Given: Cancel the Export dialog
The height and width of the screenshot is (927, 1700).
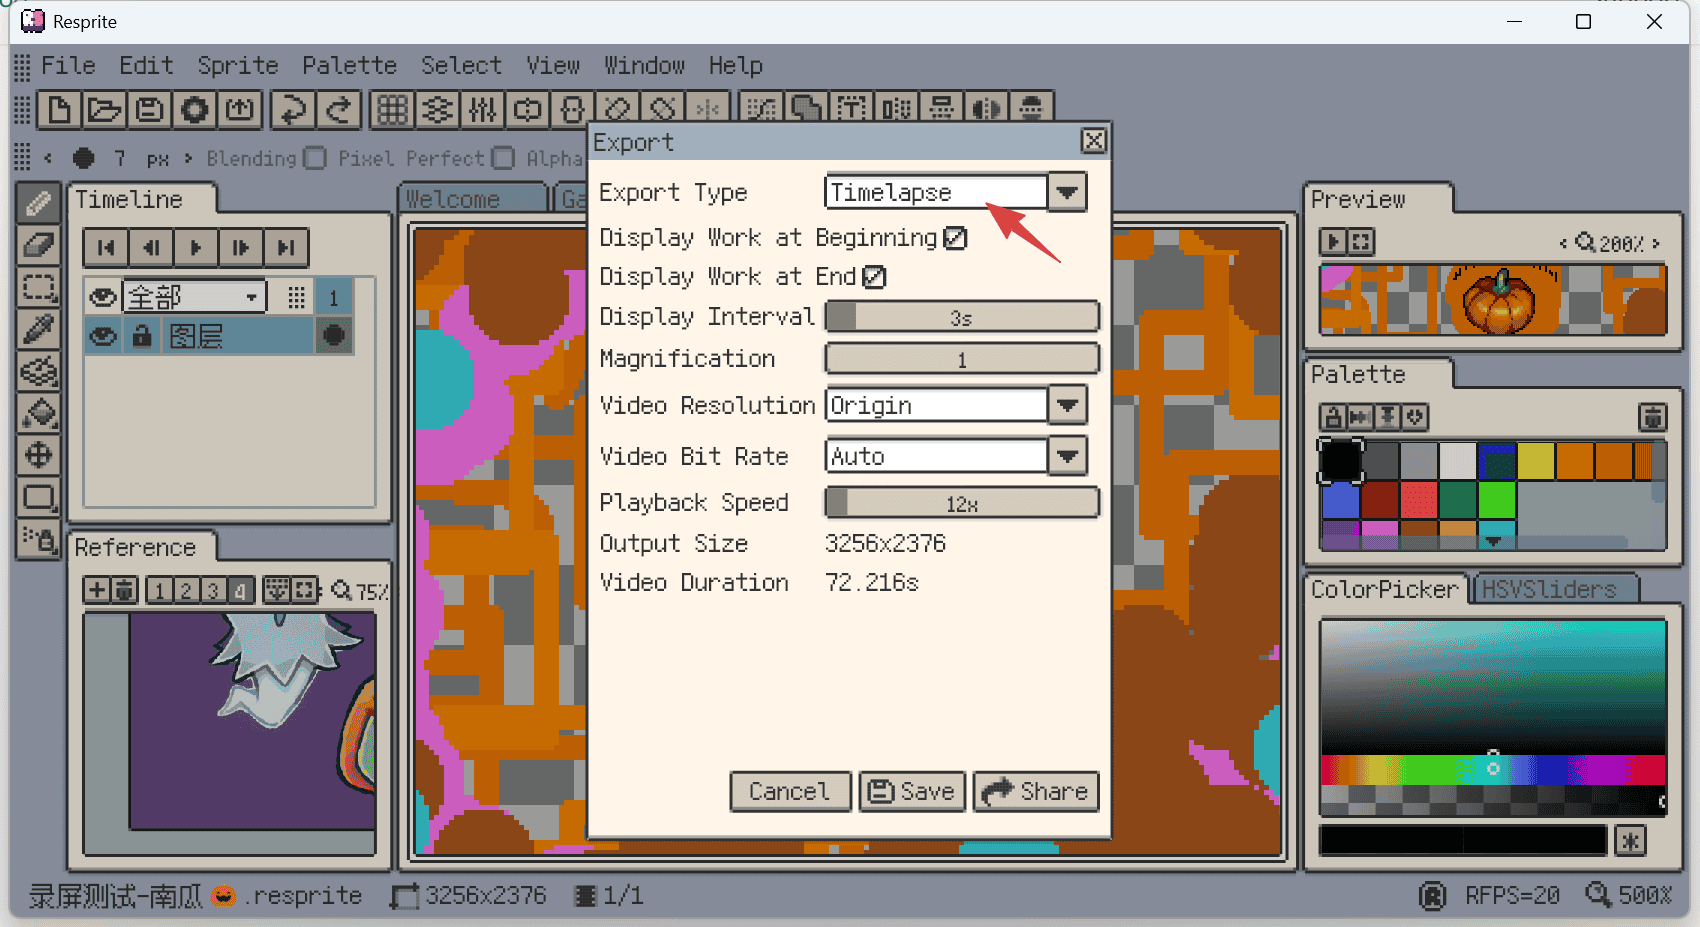Looking at the screenshot, I should pos(790,791).
